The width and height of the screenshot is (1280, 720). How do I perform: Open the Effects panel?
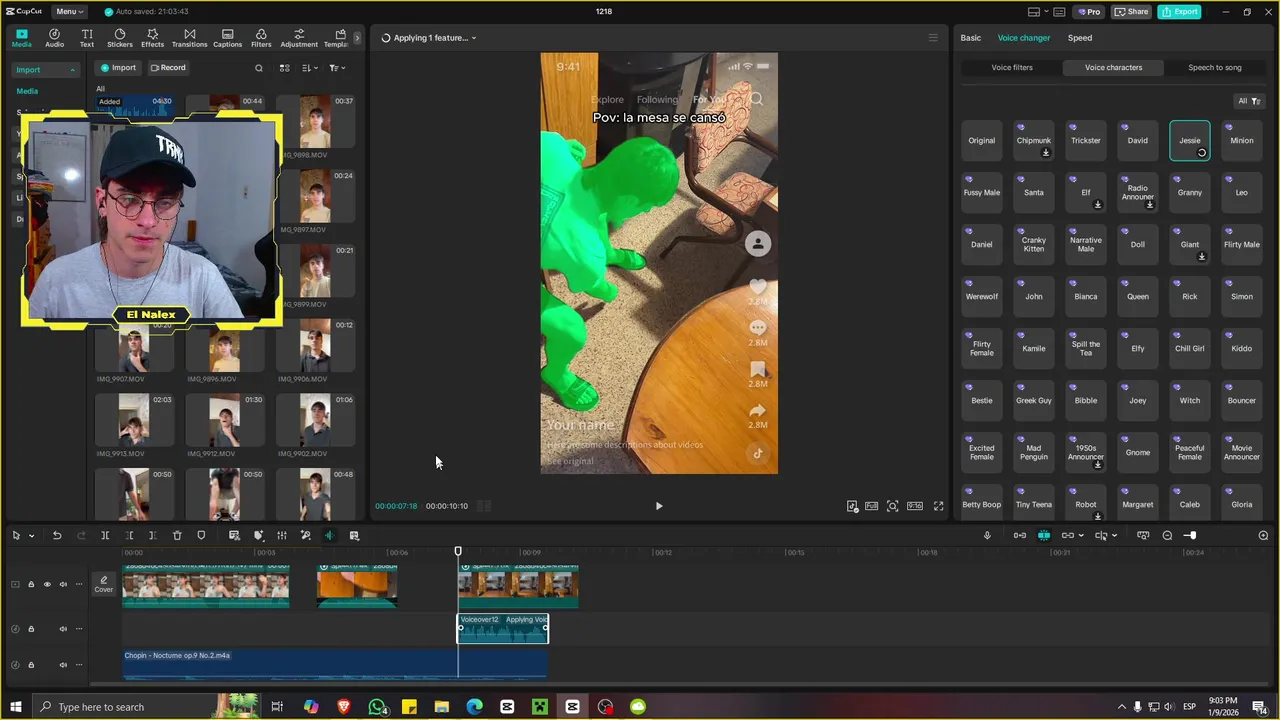pos(152,38)
